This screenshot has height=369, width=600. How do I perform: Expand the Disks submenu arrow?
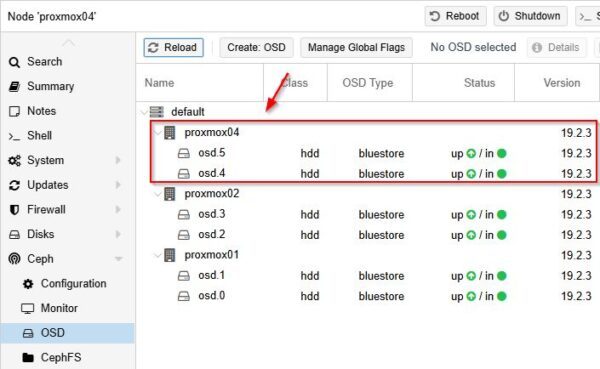pyautogui.click(x=118, y=234)
